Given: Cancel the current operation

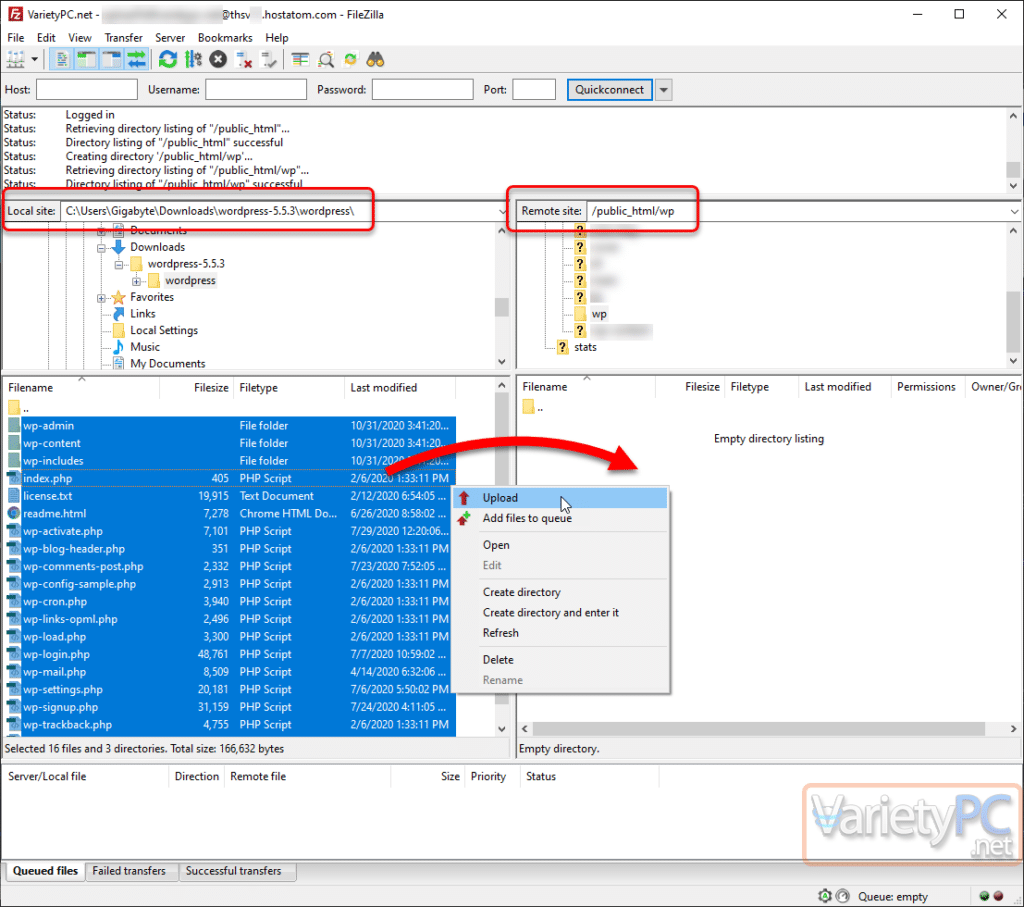Looking at the screenshot, I should pos(218,60).
